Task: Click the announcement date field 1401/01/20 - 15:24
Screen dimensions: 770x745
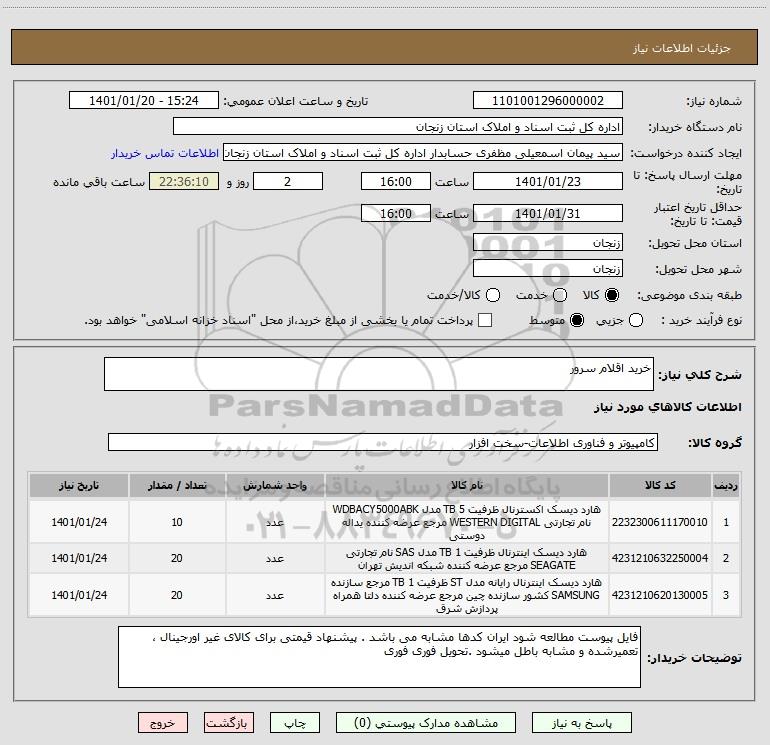Action: (144, 100)
